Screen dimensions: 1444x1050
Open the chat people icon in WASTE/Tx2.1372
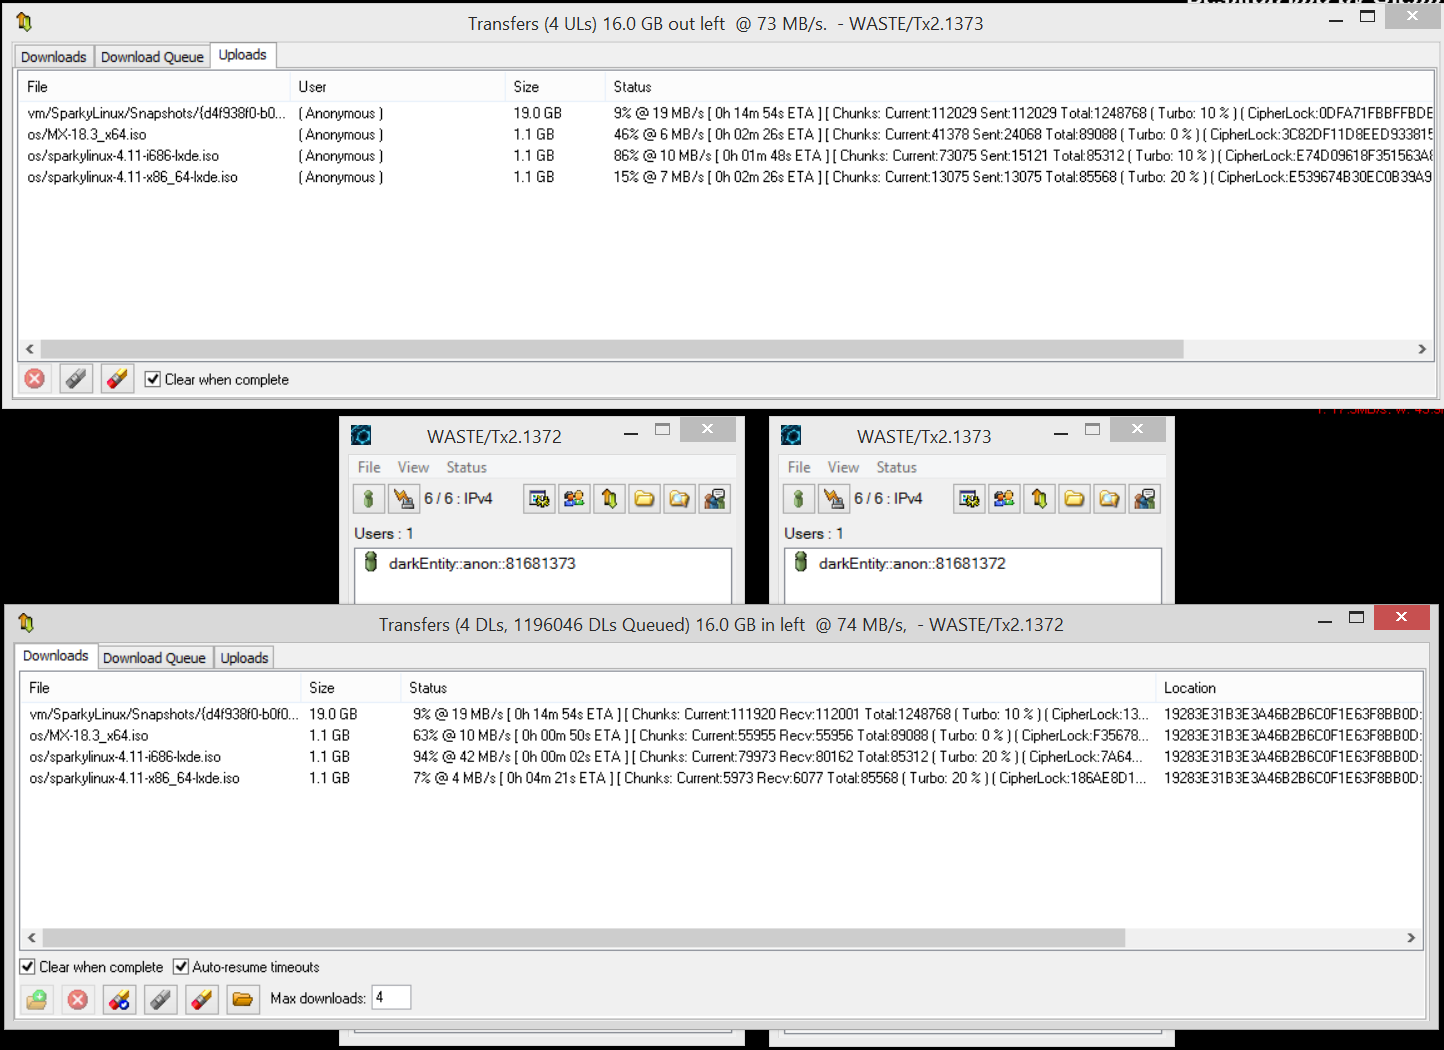point(715,498)
